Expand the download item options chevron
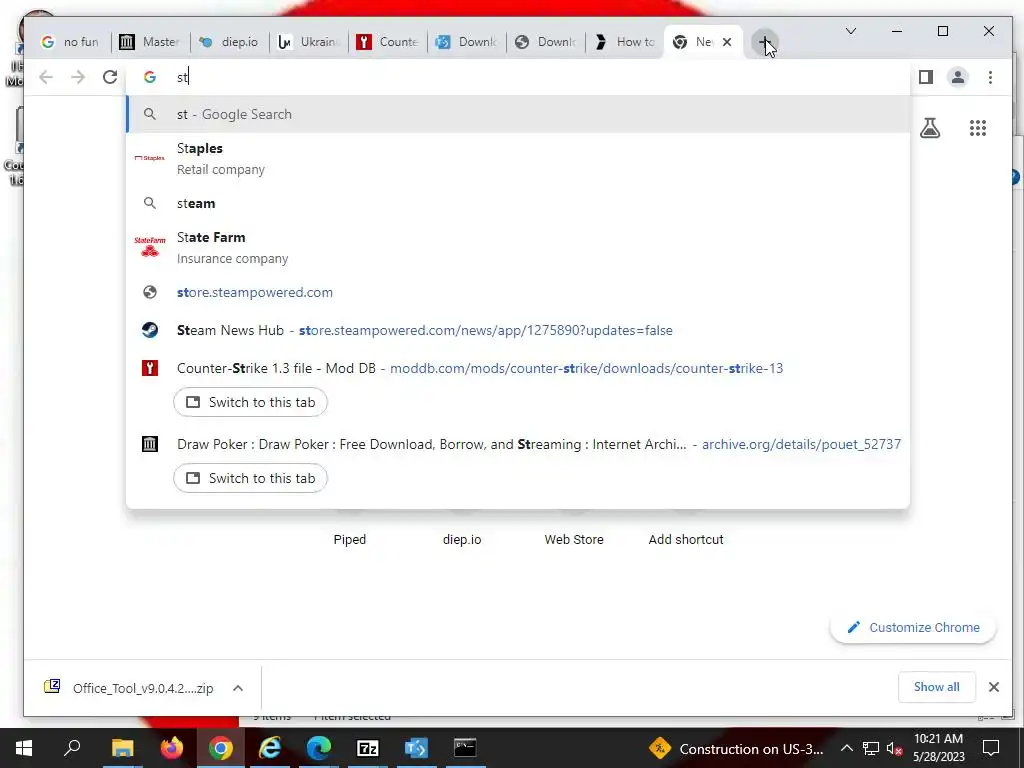This screenshot has height=768, width=1024. pyautogui.click(x=238, y=688)
